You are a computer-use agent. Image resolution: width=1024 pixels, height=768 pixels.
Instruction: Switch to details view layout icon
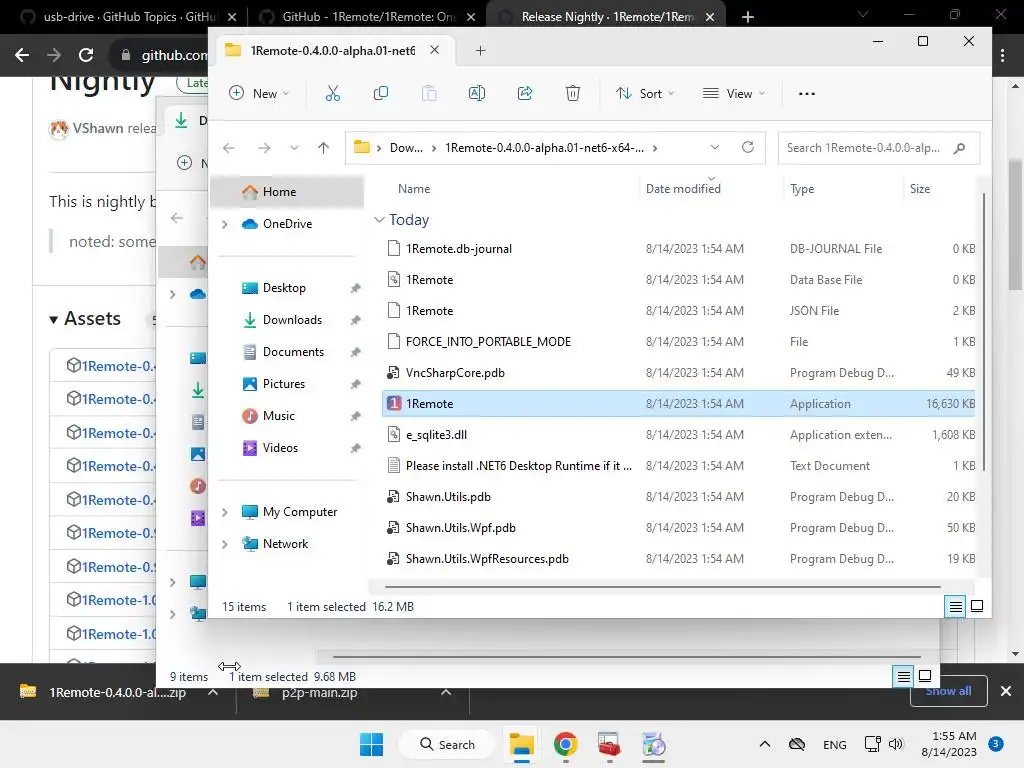tap(955, 607)
